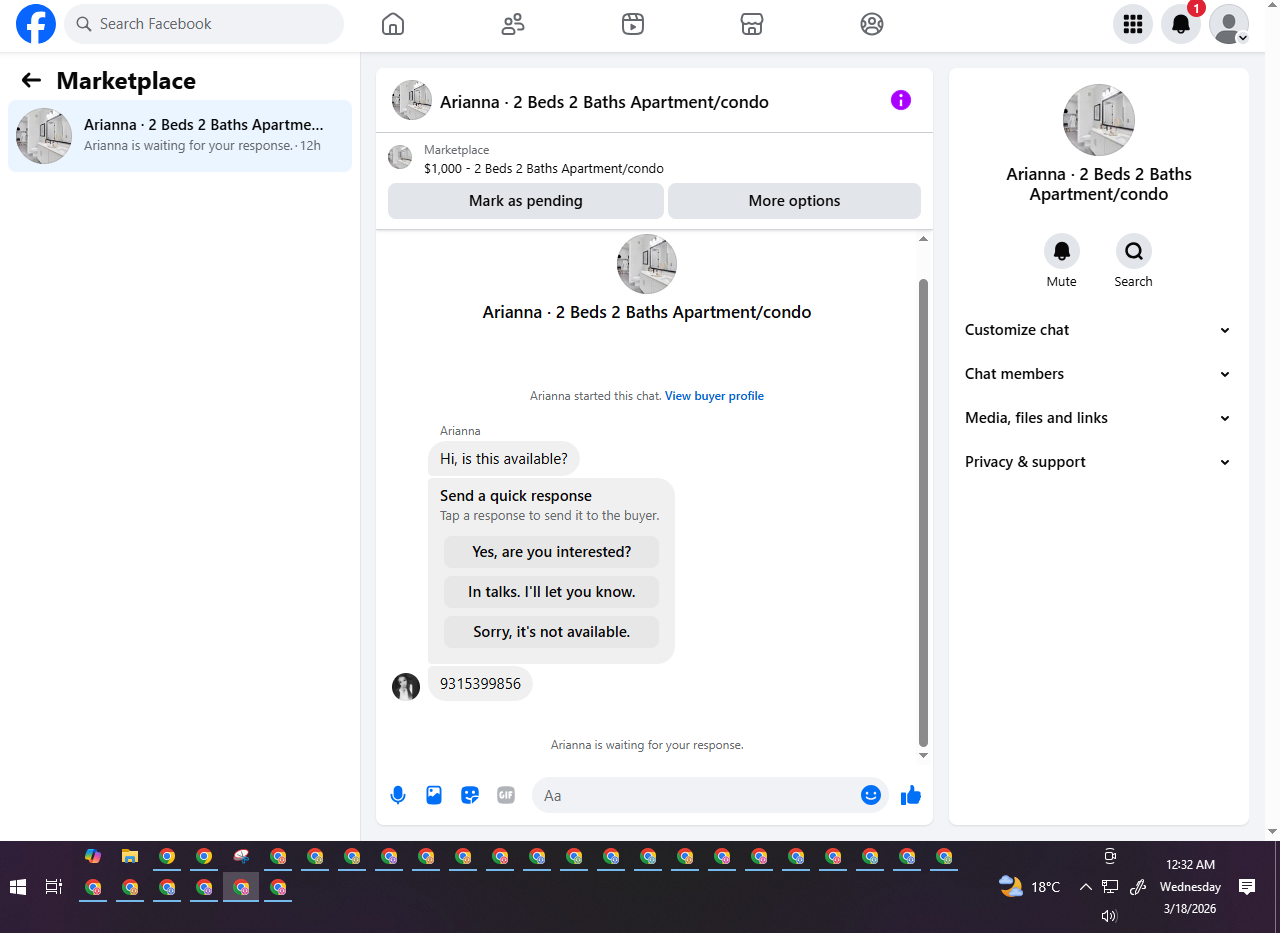Viewport: 1280px width, 933px height.
Task: Search in conversation with magnifier icon
Action: coord(1134,251)
